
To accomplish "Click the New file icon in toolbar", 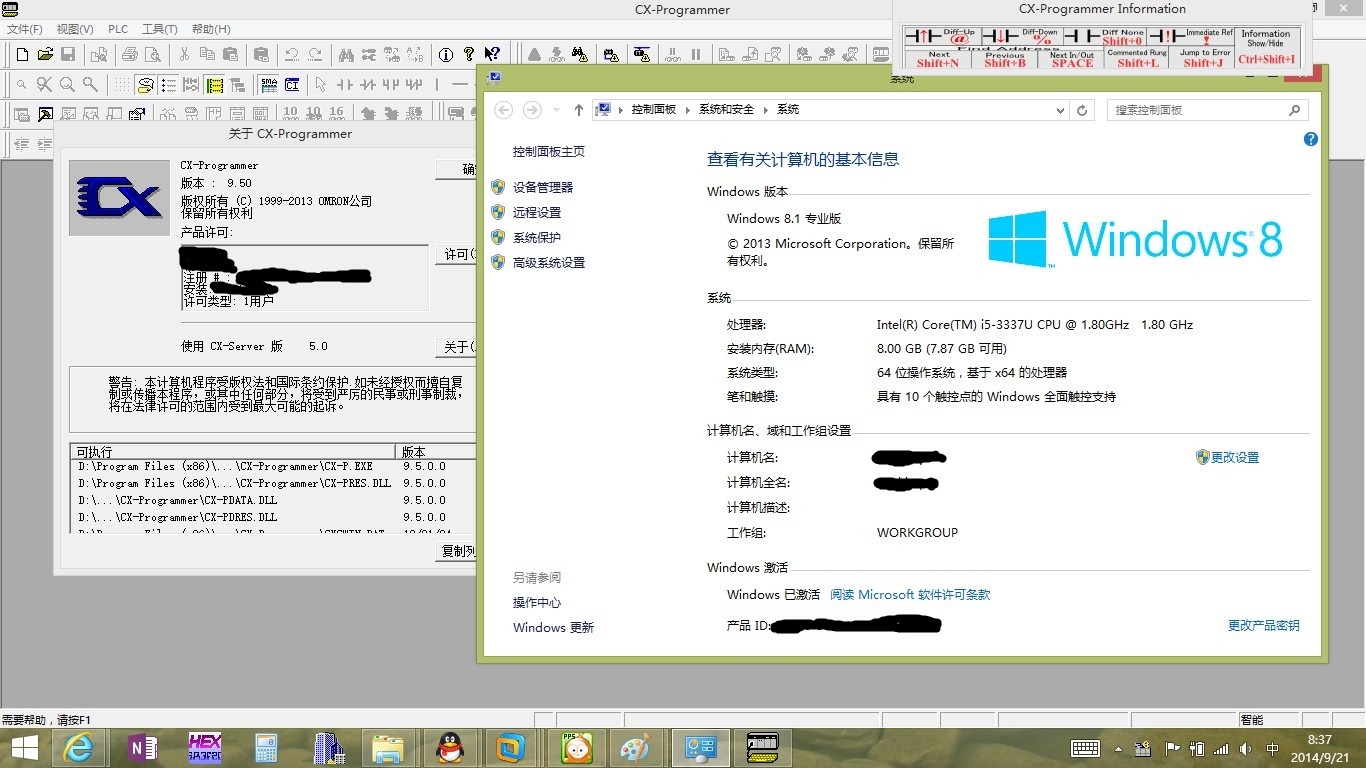I will click(22, 54).
